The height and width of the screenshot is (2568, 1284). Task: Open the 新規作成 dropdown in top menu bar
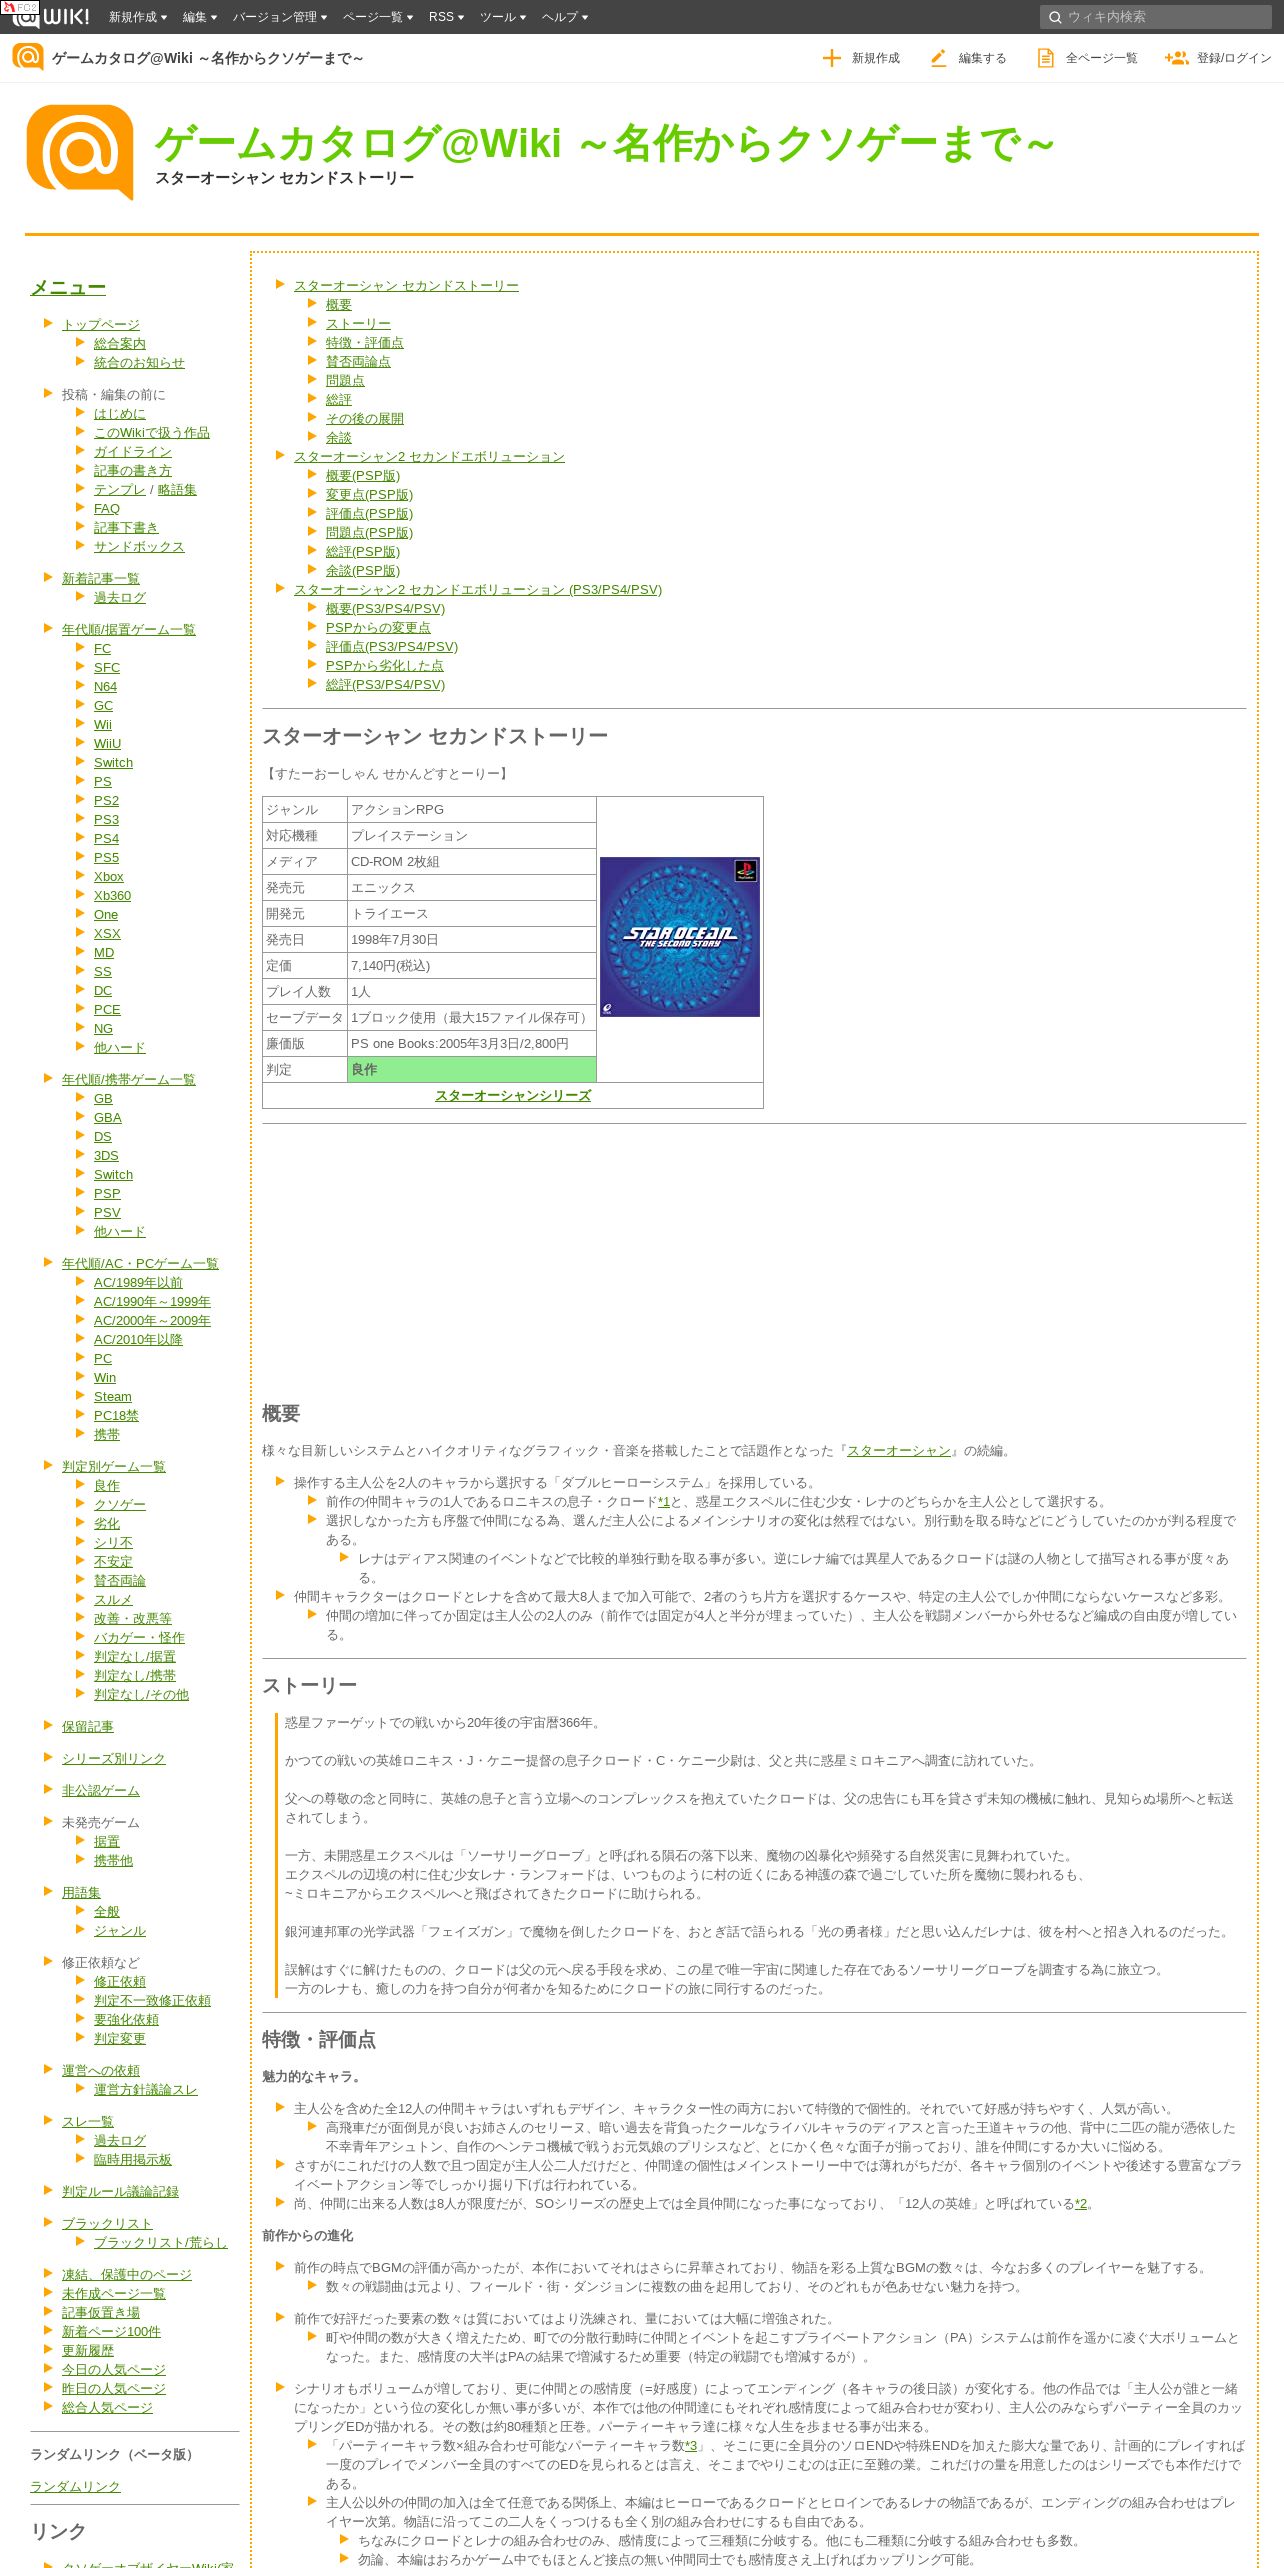[x=137, y=17]
